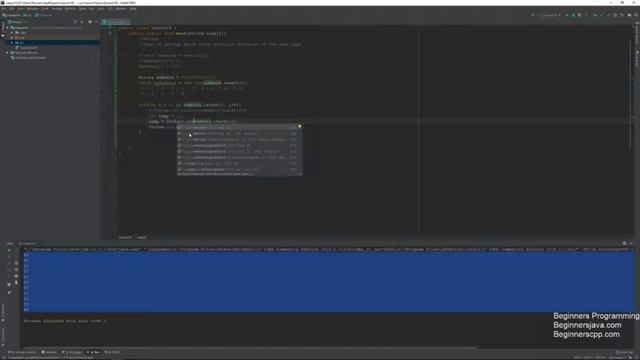Toggle Scroll to End in Run panel toolbar
Viewport: 640px width, 360px height.
click(16, 269)
